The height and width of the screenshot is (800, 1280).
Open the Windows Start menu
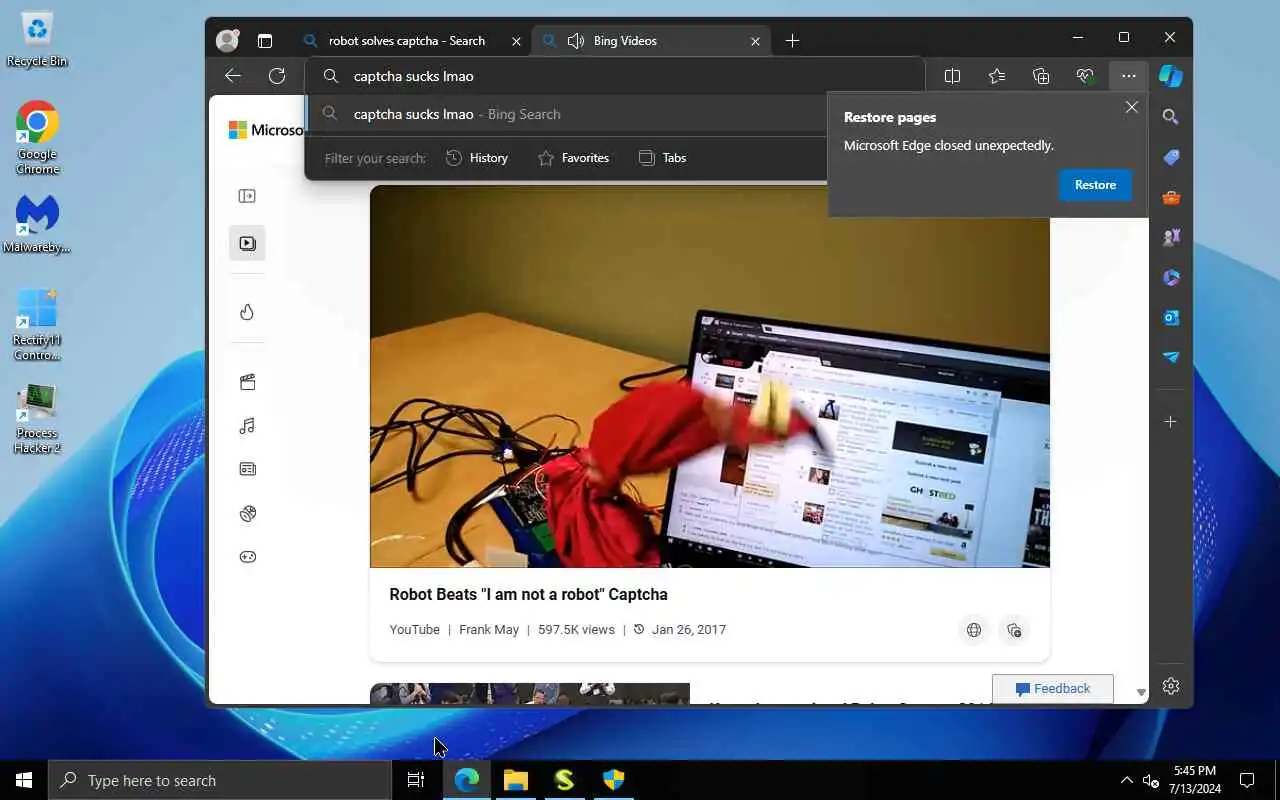(24, 780)
